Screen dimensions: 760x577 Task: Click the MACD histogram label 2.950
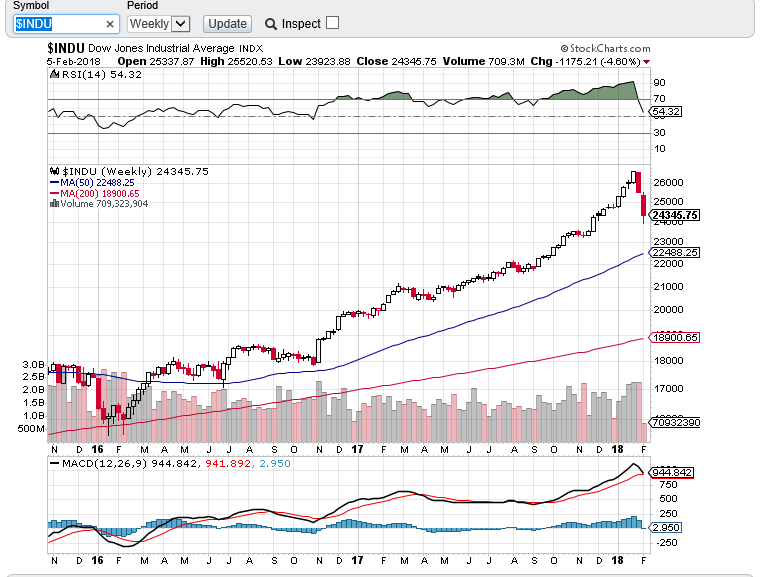(666, 528)
